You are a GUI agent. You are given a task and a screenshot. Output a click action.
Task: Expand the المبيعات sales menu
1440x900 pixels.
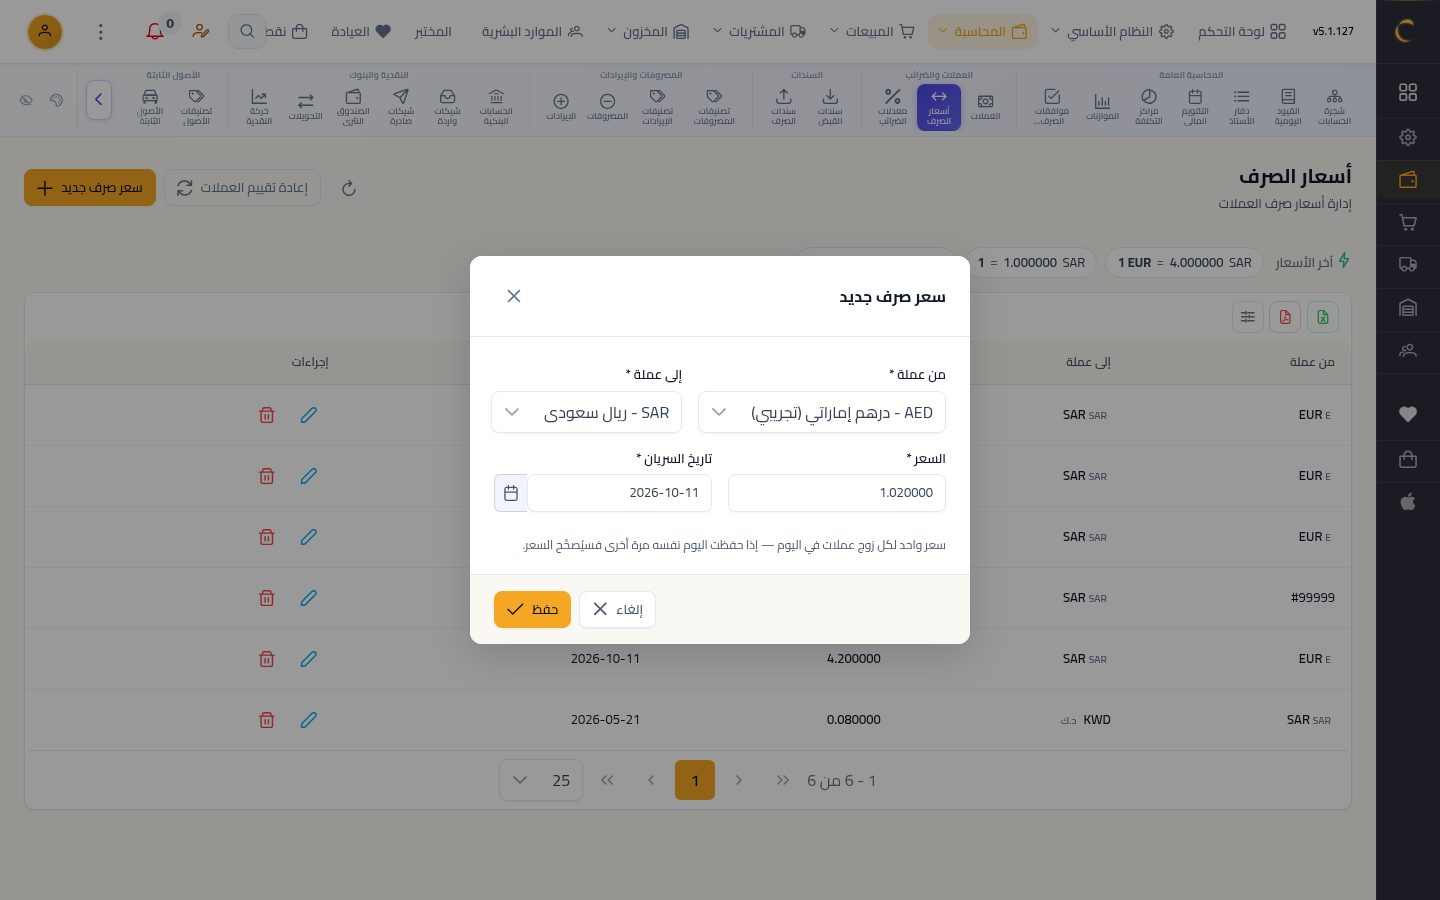[x=872, y=32]
